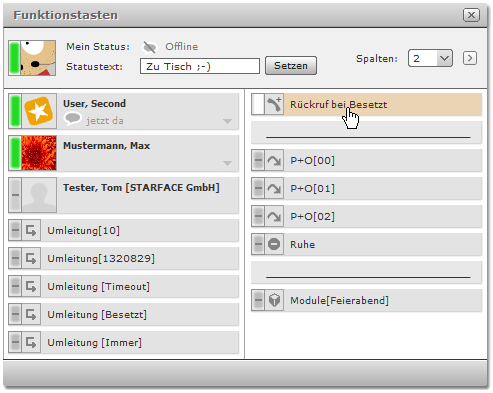Expand the Mustermann, Max entry arrow

tap(227, 163)
